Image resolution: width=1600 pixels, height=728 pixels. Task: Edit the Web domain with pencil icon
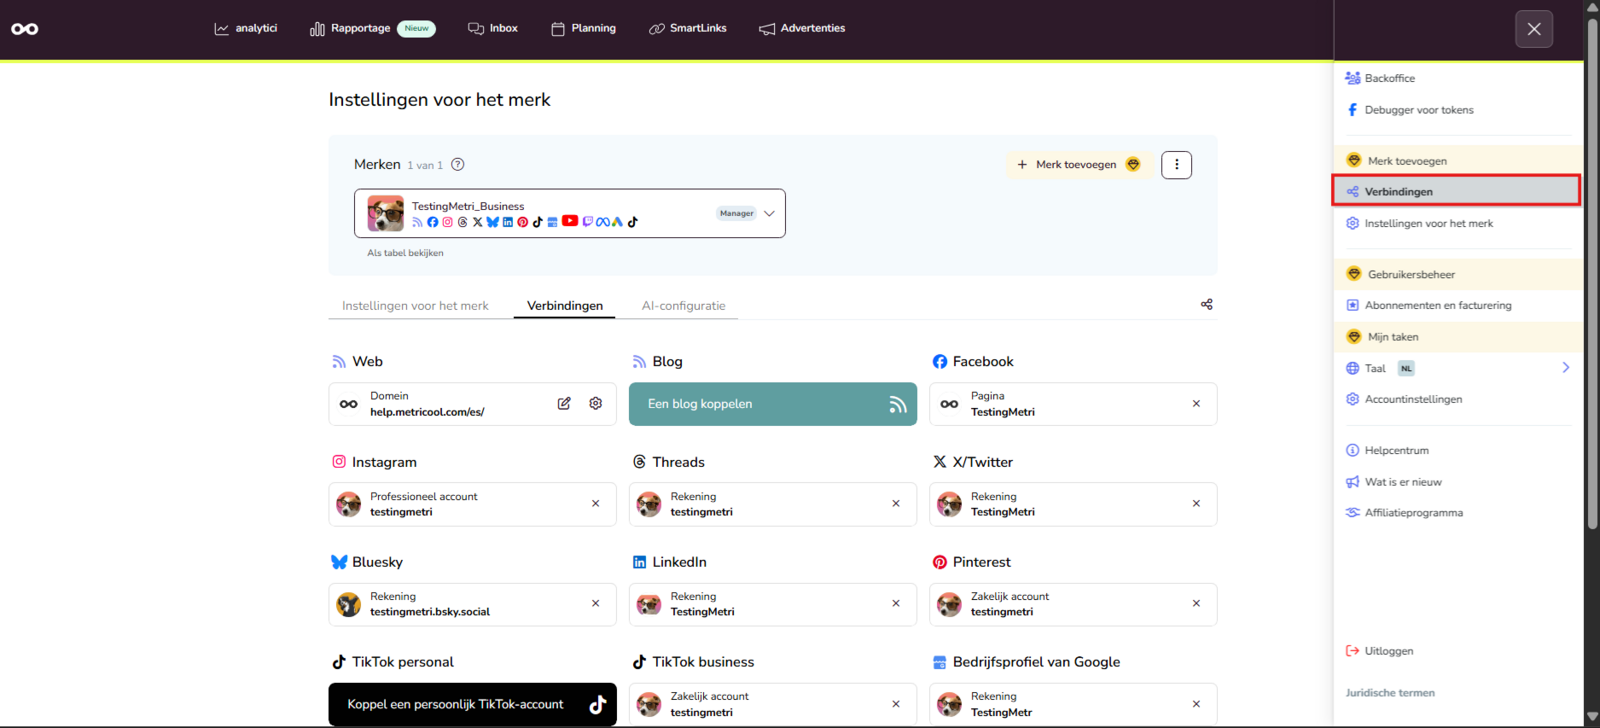click(564, 404)
